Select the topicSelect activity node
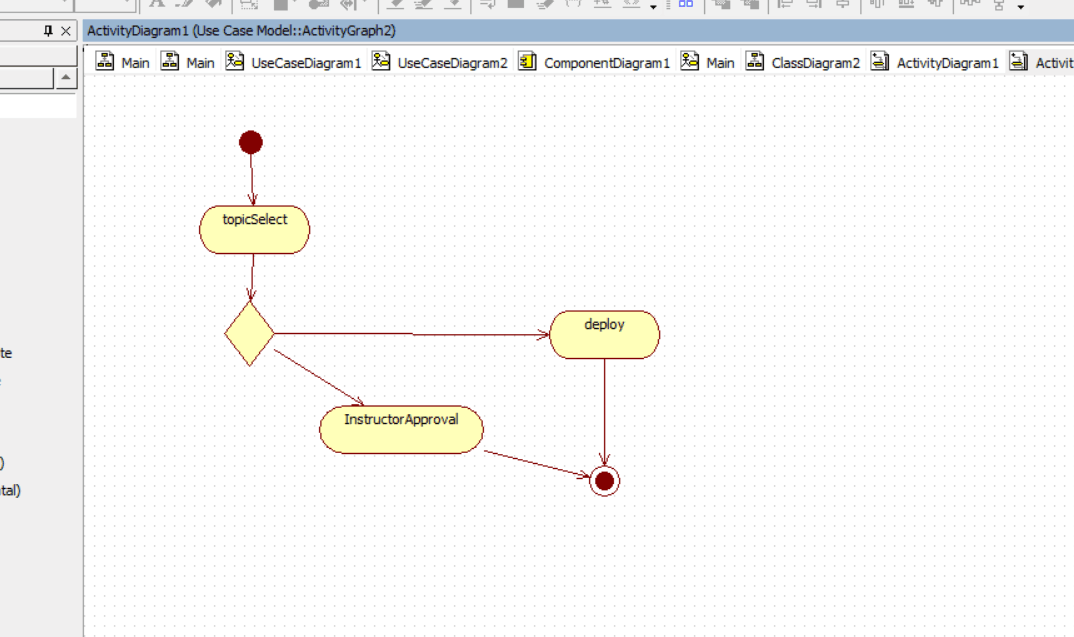The height and width of the screenshot is (637, 1074). pos(254,229)
